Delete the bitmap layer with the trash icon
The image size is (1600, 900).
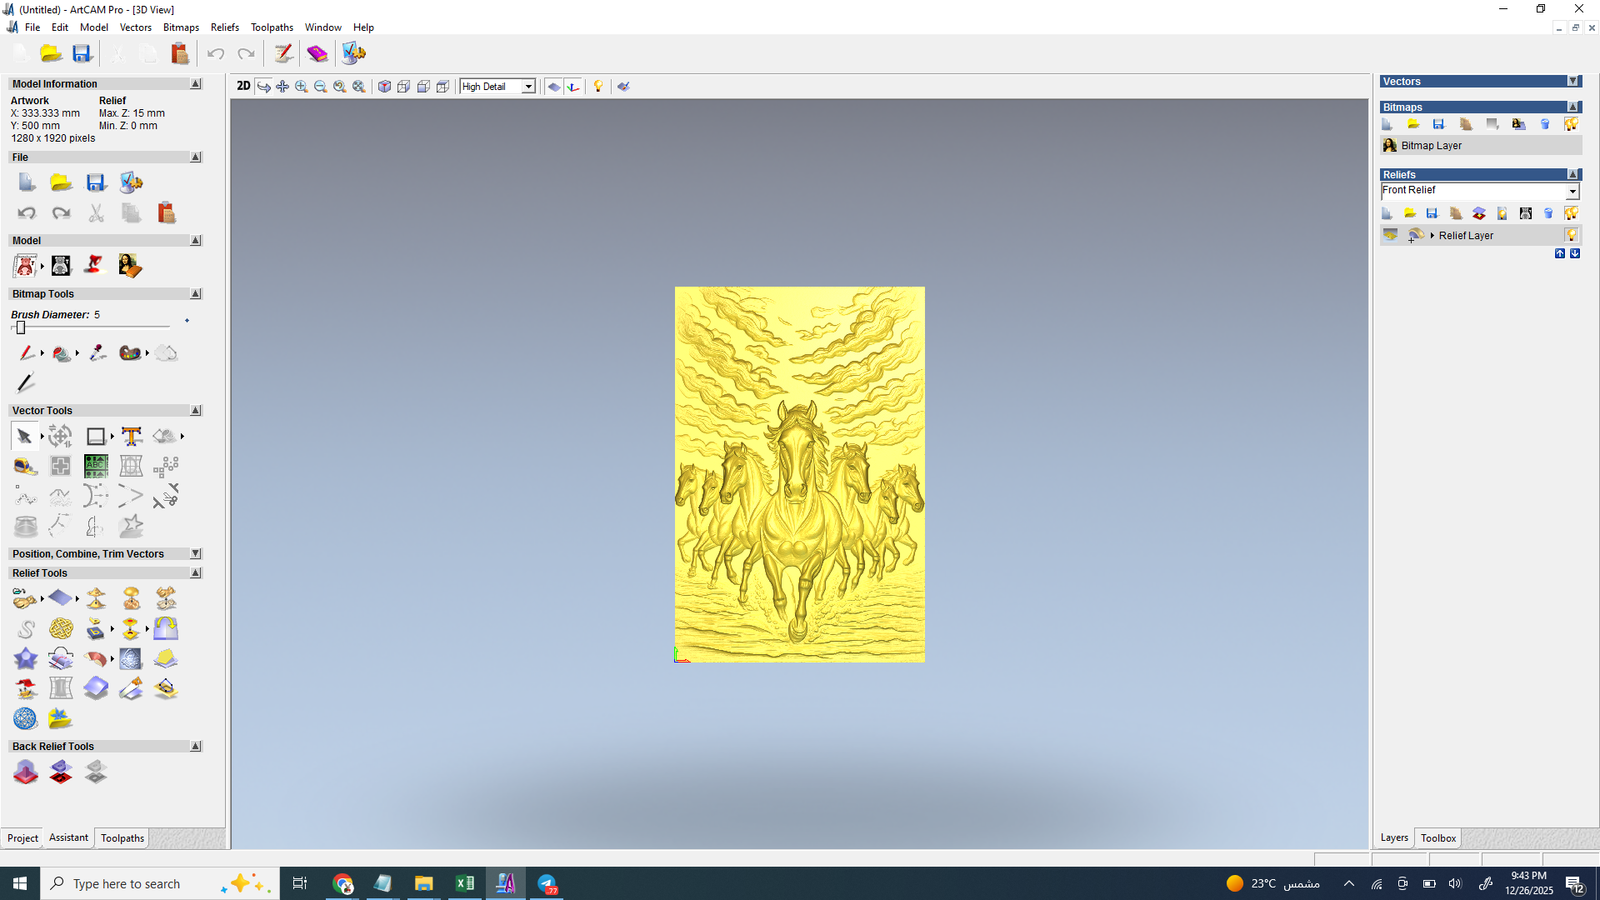(1545, 125)
